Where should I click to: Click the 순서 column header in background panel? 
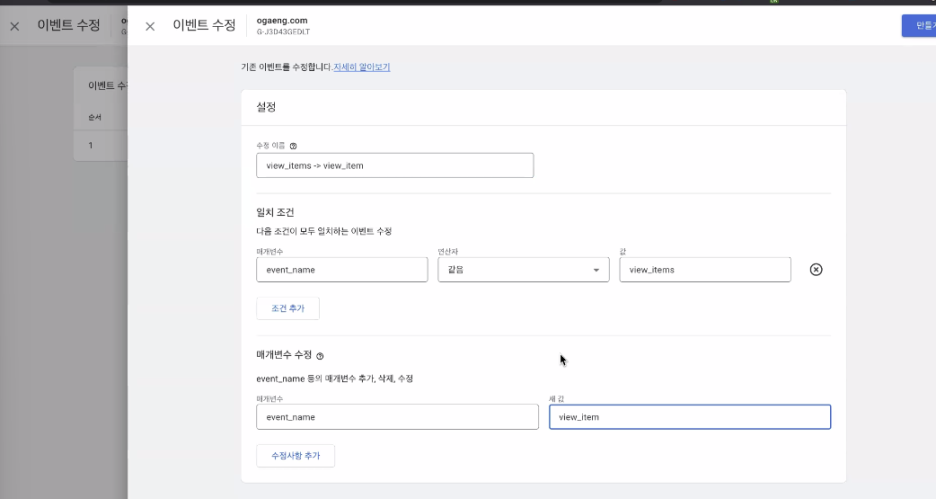point(95,118)
